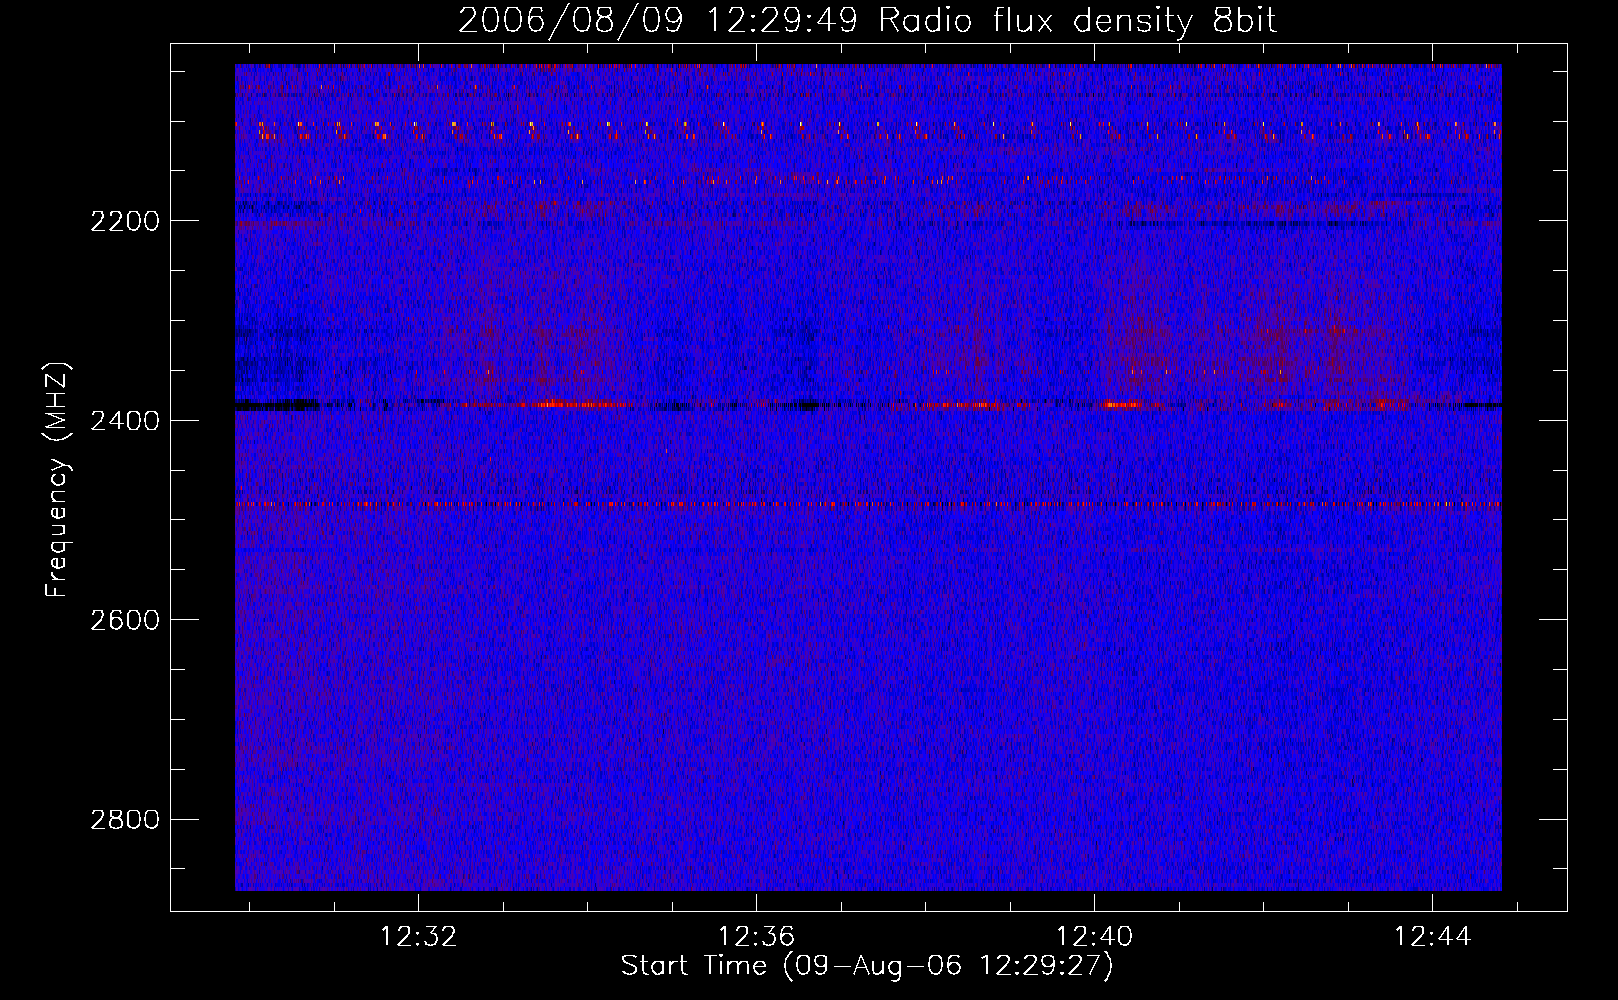Click the 12:36 time tick label
This screenshot has height=1000, width=1618.
[x=757, y=936]
